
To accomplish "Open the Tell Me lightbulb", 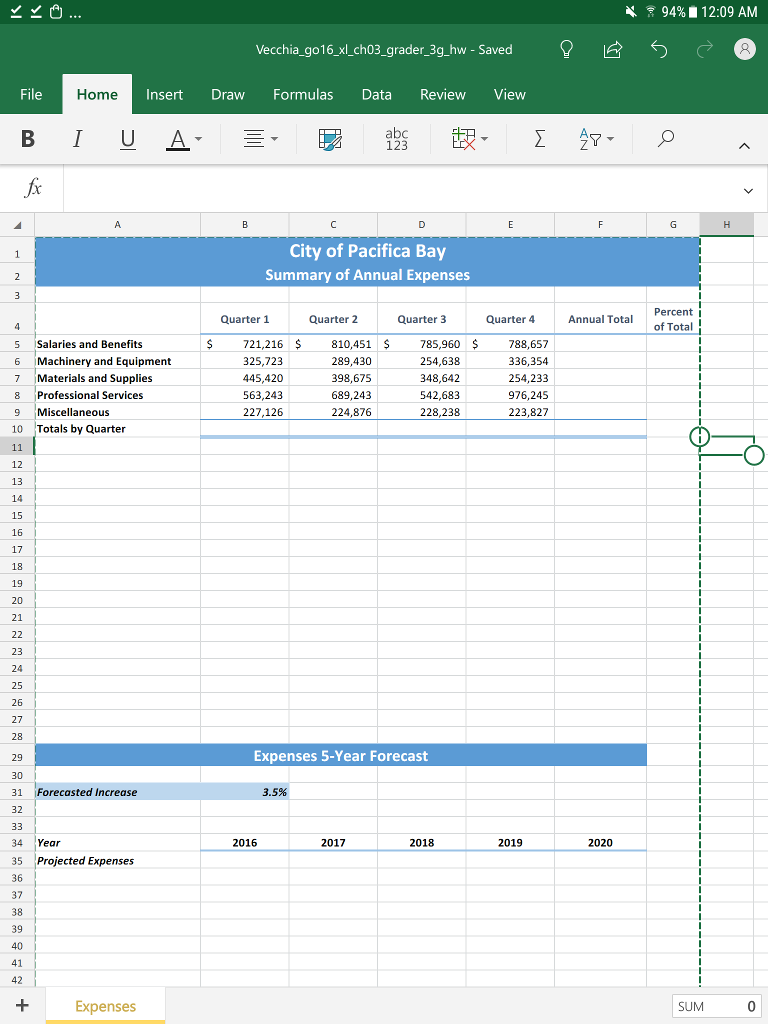I will click(x=567, y=50).
